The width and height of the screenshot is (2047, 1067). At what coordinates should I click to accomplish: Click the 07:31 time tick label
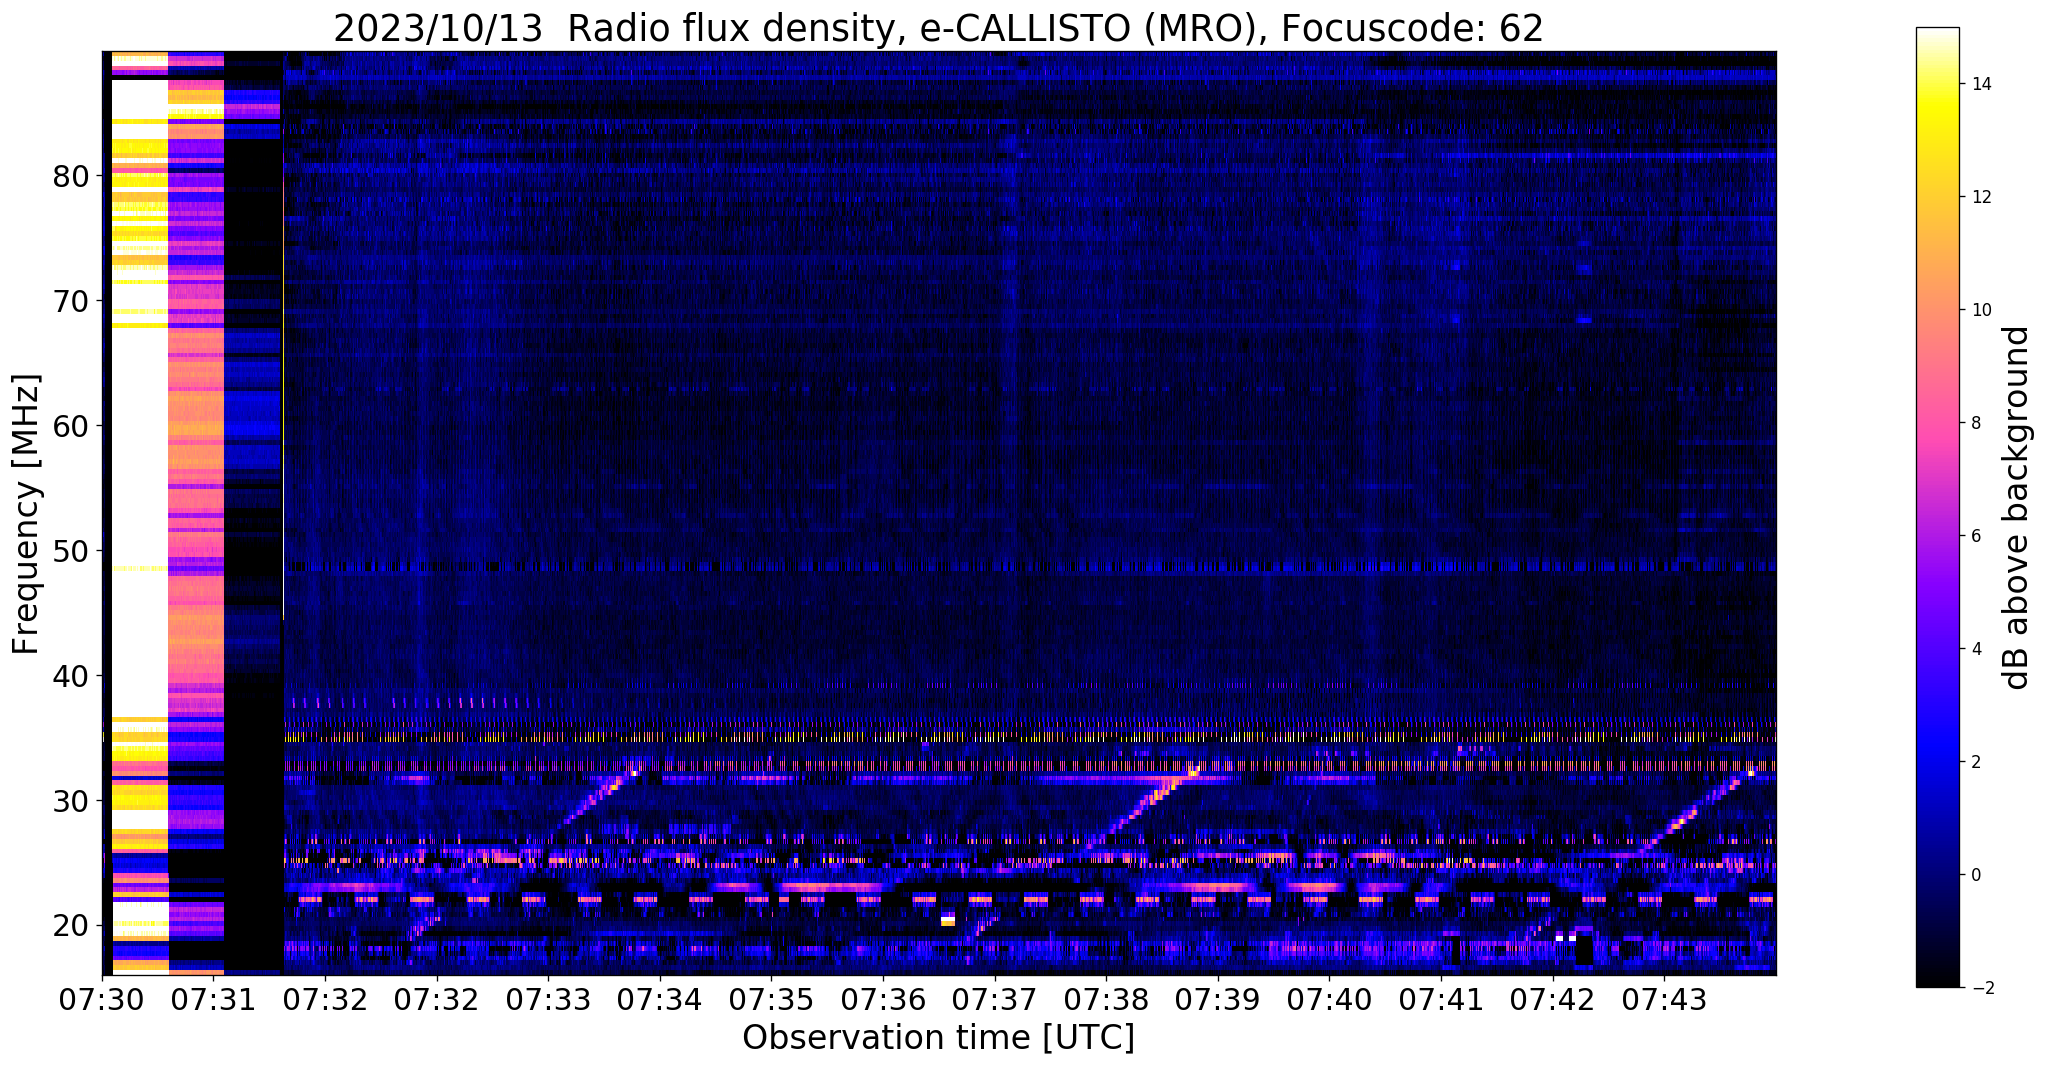[213, 999]
